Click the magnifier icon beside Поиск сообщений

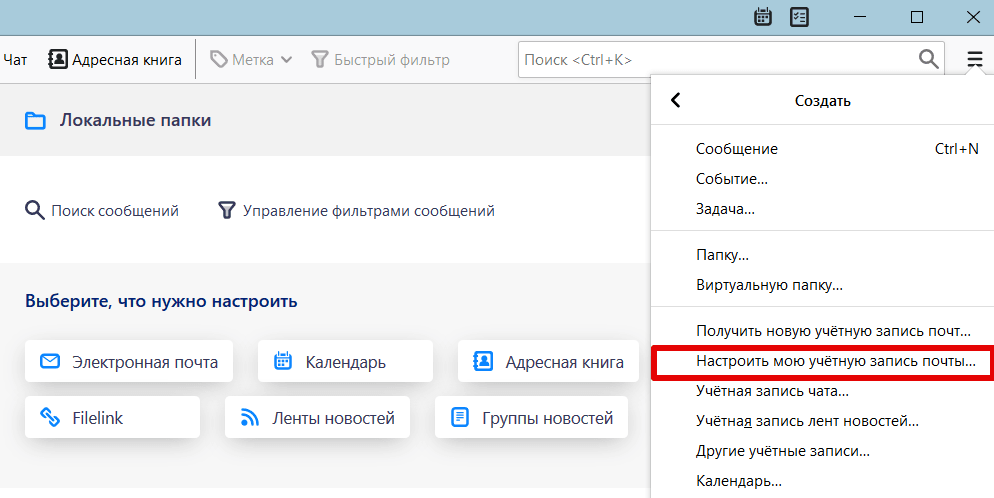click(x=34, y=210)
